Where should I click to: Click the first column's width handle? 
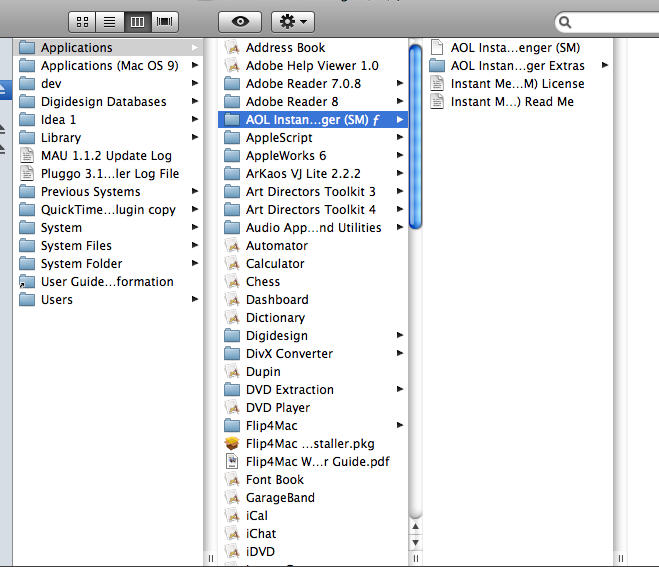click(211, 558)
